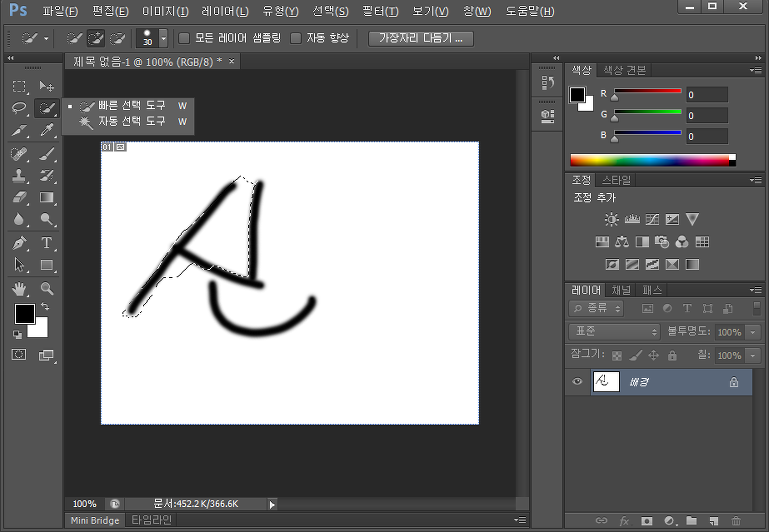The image size is (769, 532).
Task: Create a new layer
Action: coord(714,521)
